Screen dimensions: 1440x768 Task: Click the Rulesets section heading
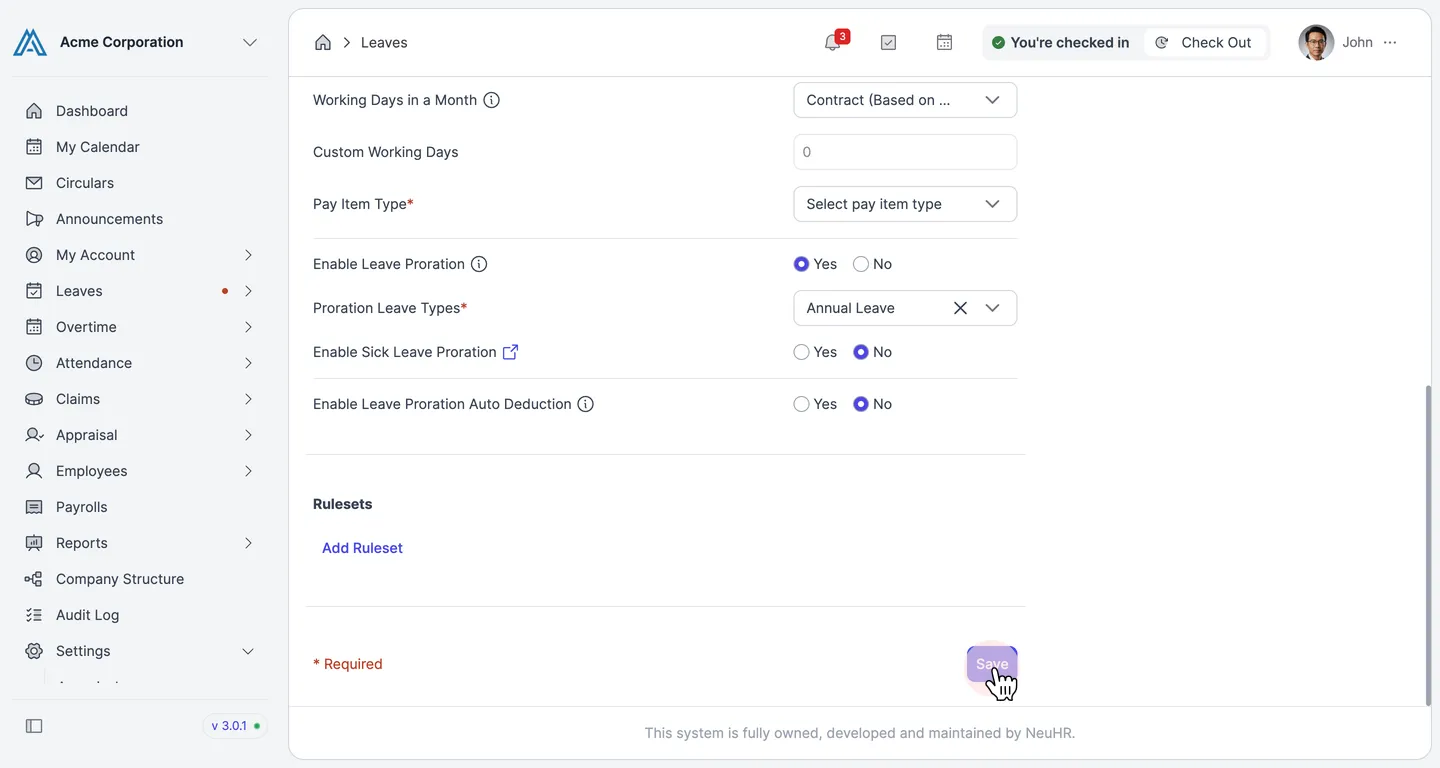coord(342,504)
